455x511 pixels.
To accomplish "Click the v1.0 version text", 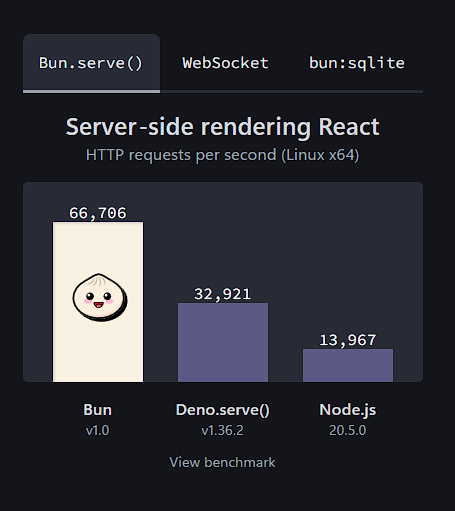I will [97, 430].
